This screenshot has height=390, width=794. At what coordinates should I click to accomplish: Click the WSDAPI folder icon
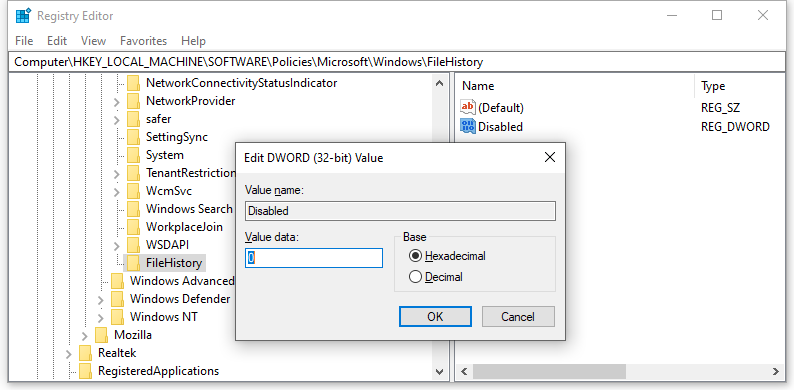(133, 245)
